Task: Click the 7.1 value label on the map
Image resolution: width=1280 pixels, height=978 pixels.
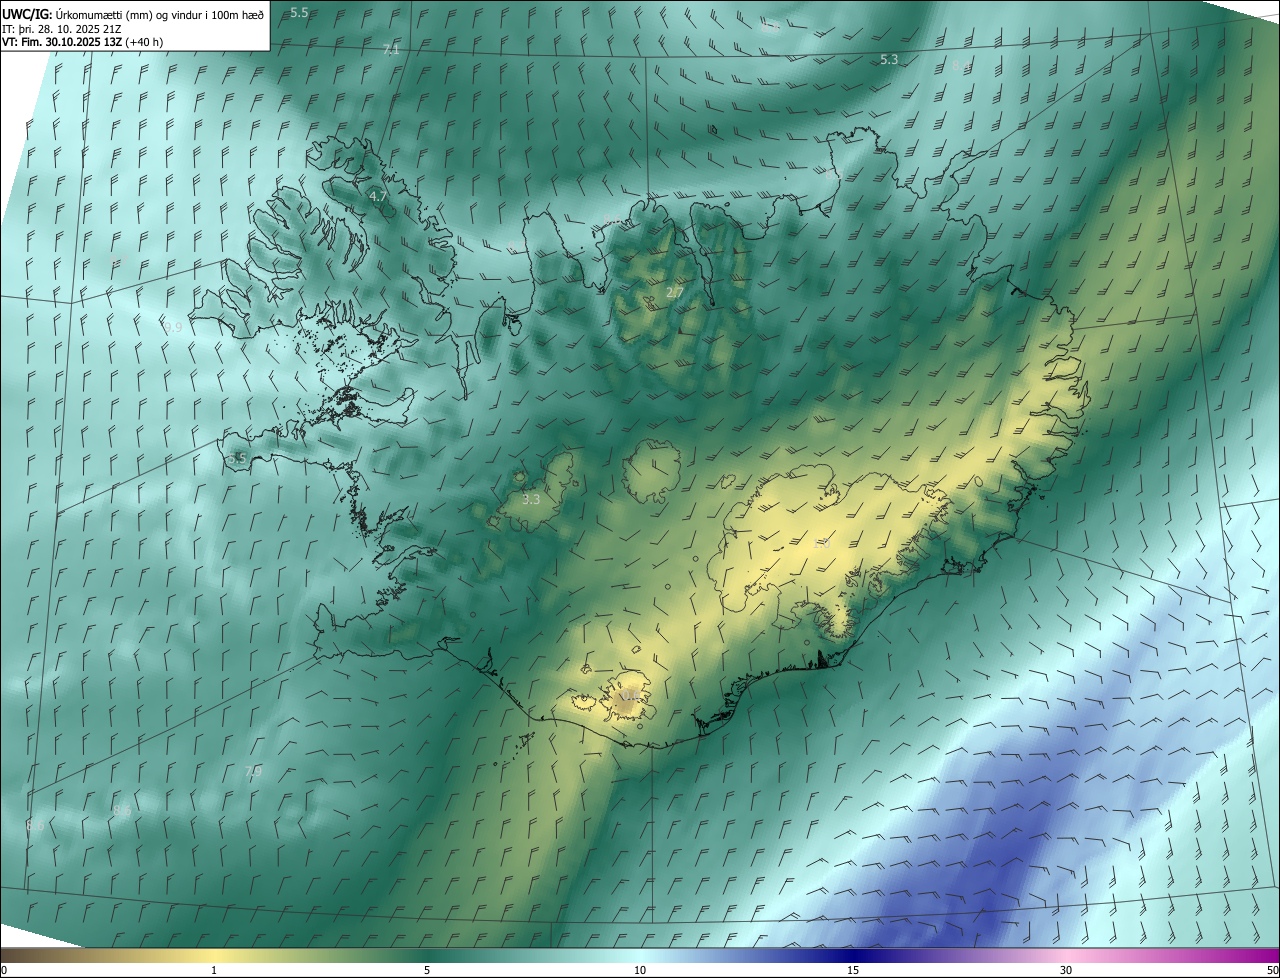Action: [391, 50]
